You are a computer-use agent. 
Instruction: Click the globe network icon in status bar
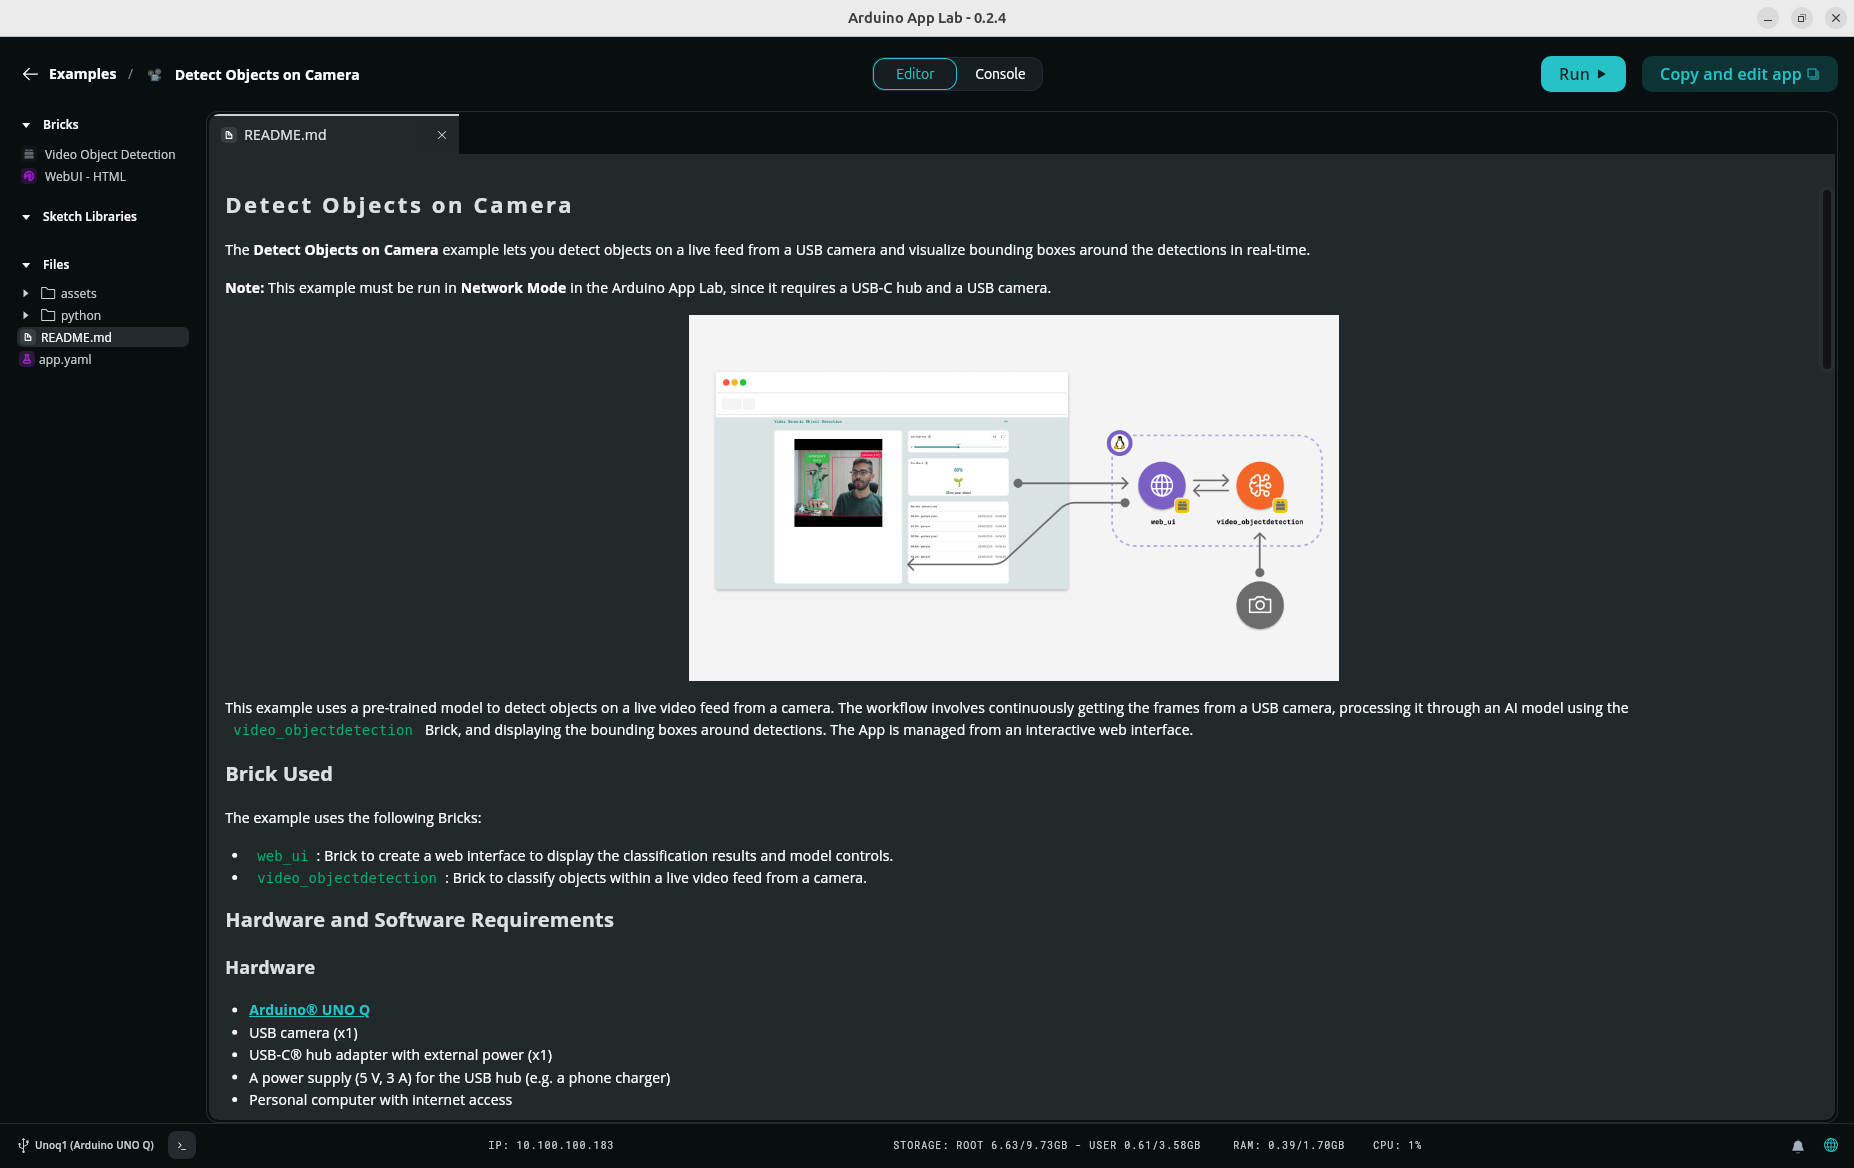pyautogui.click(x=1831, y=1145)
